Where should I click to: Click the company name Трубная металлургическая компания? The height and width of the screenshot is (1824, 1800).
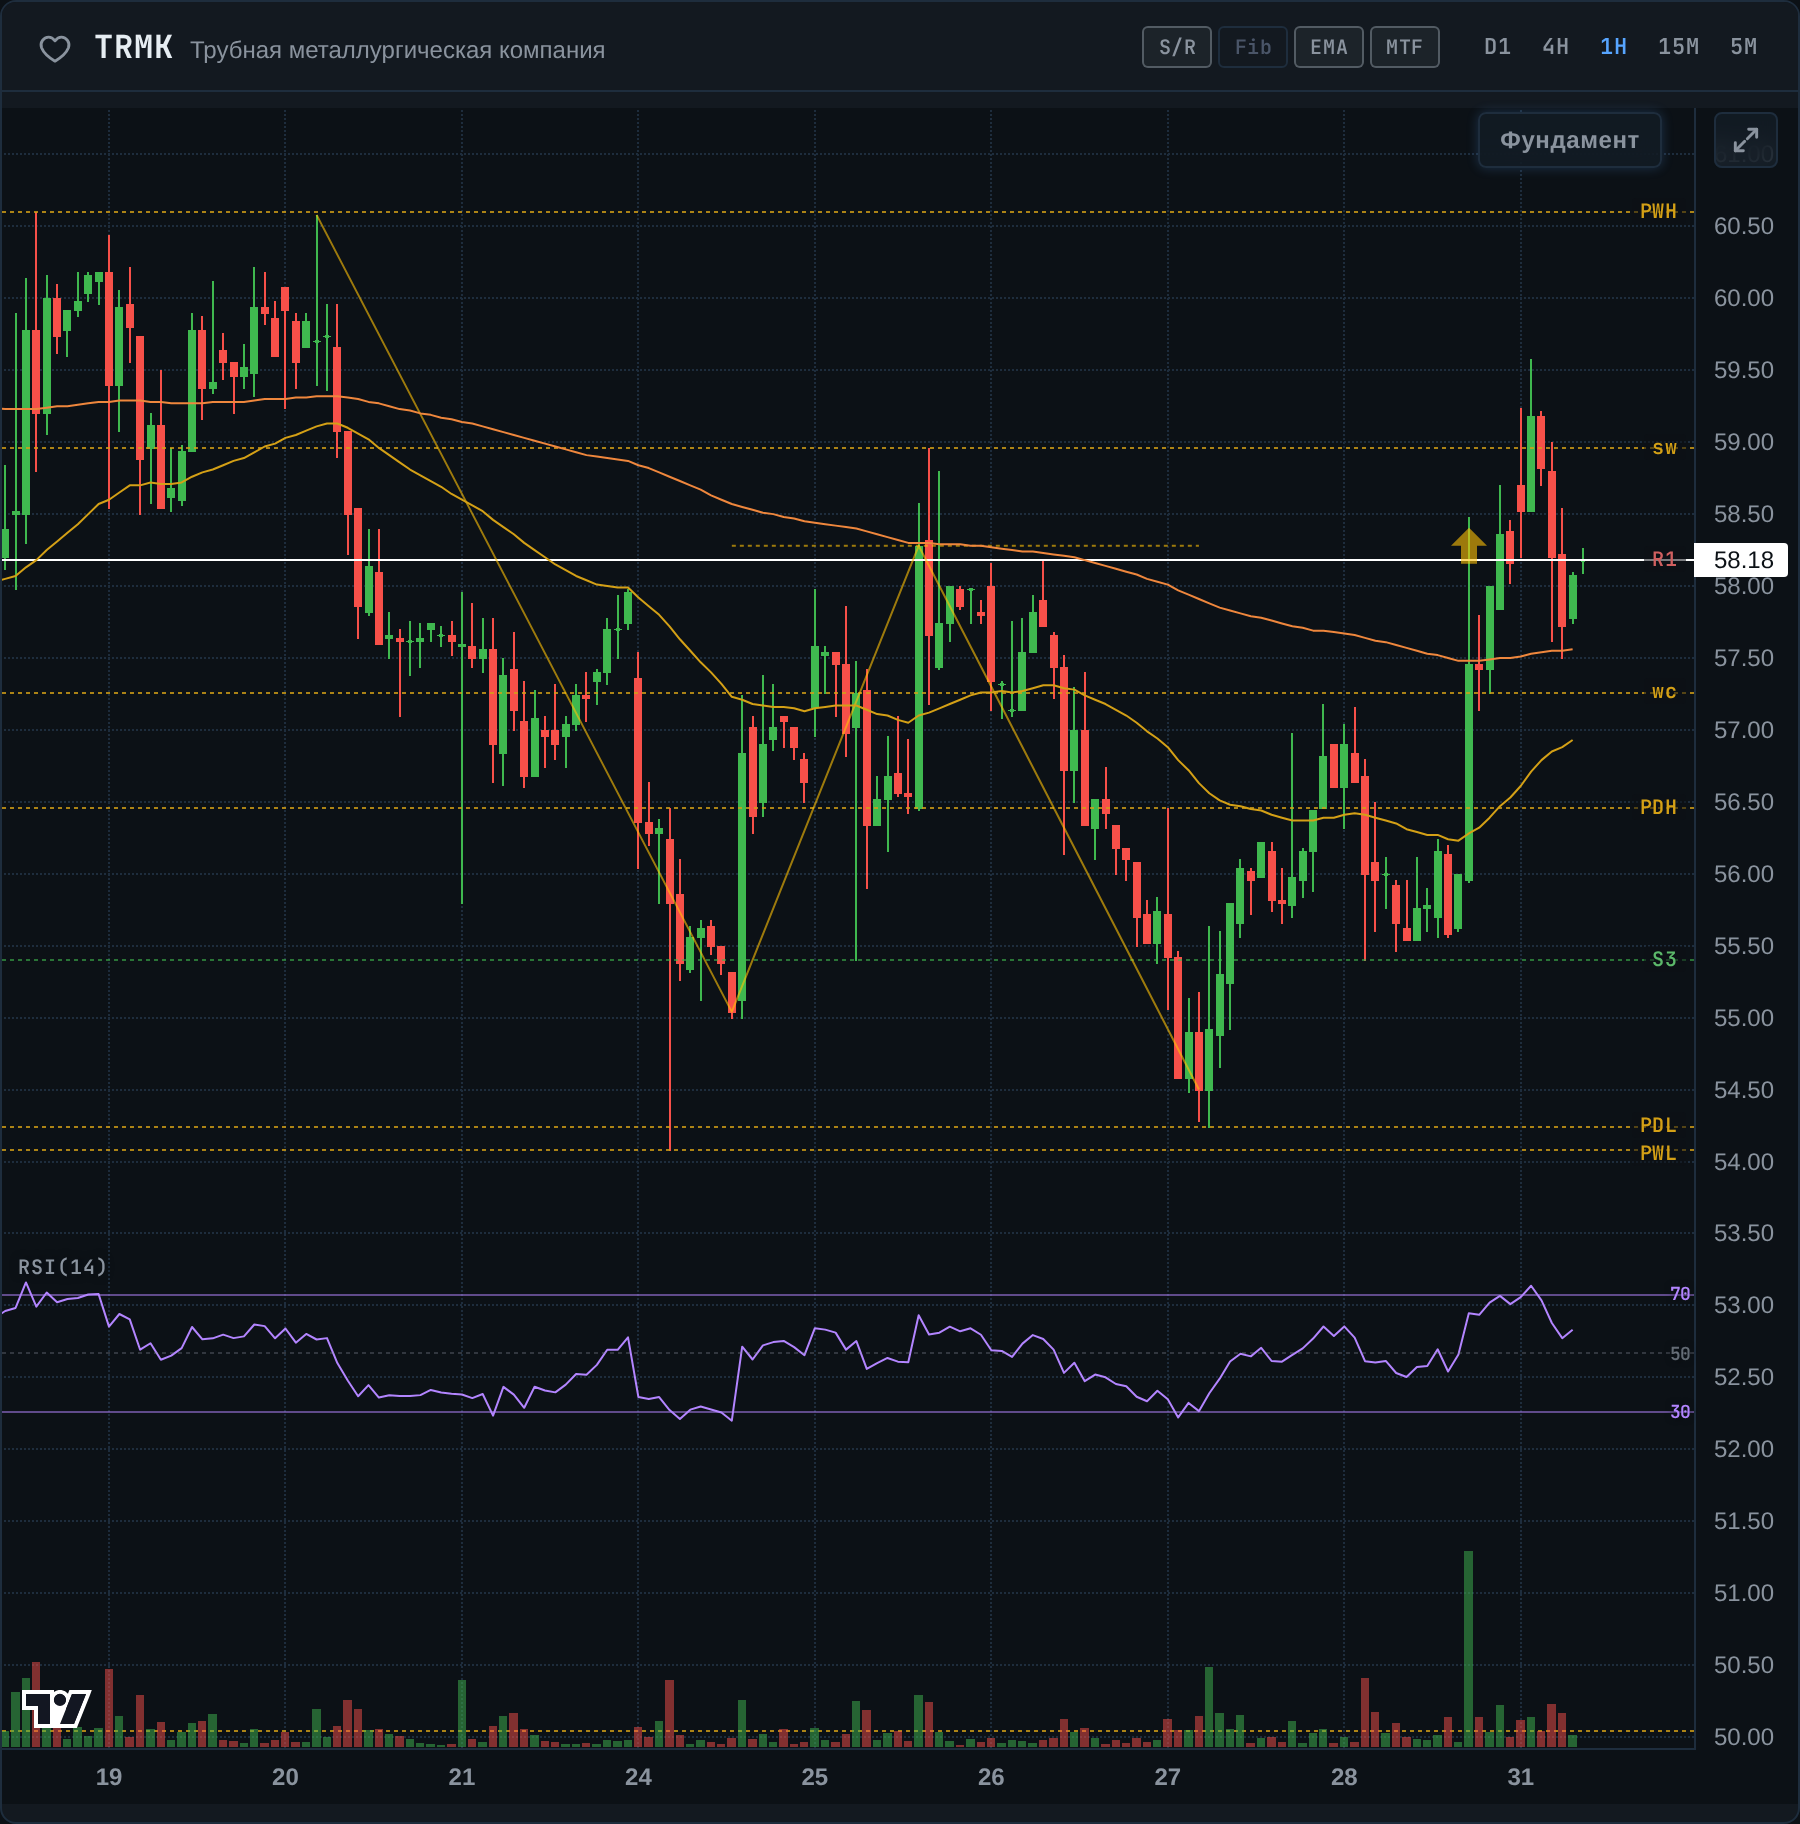(397, 50)
